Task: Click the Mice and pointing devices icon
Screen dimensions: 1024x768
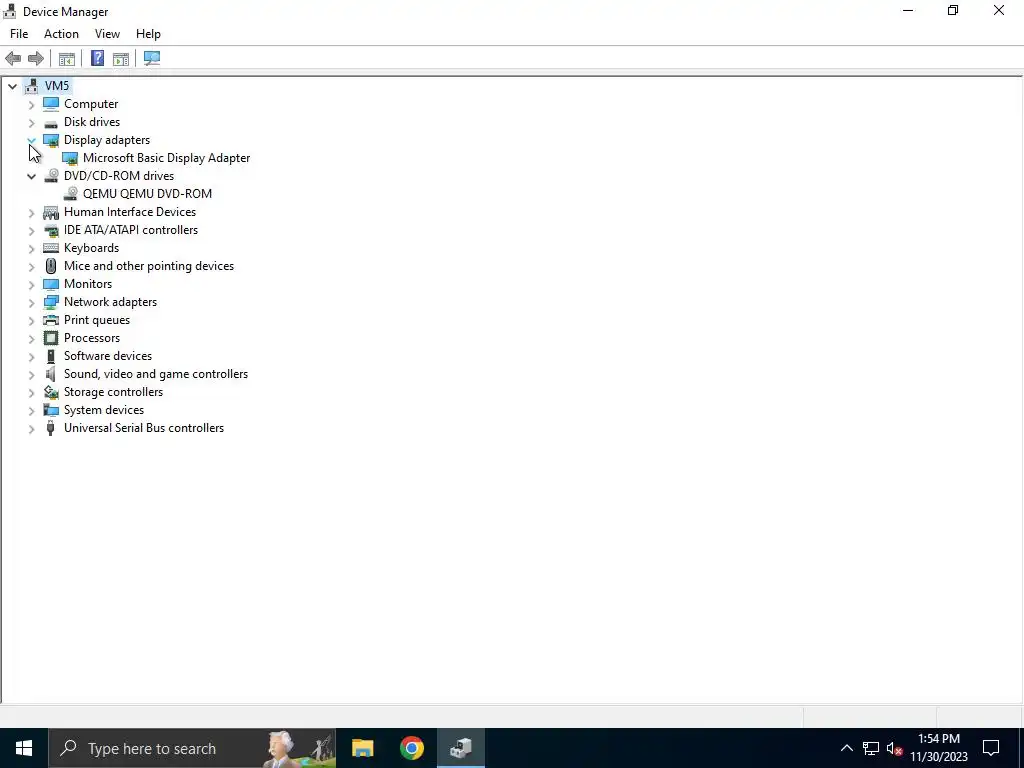Action: tap(51, 266)
